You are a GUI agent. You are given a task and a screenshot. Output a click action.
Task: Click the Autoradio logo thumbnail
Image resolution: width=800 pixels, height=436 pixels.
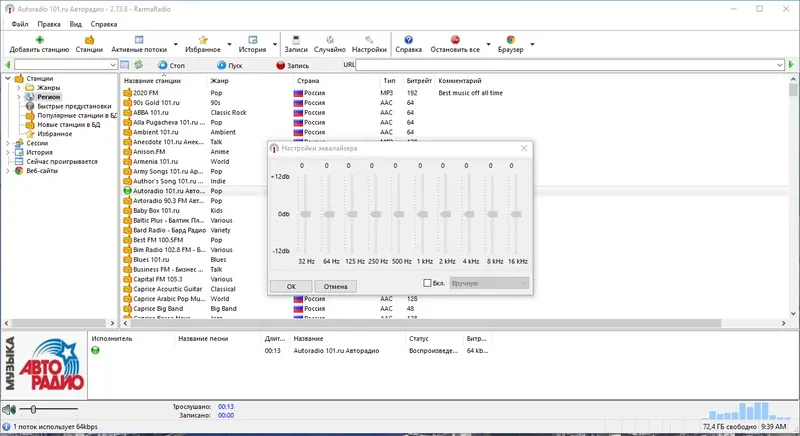pyautogui.click(x=44, y=365)
